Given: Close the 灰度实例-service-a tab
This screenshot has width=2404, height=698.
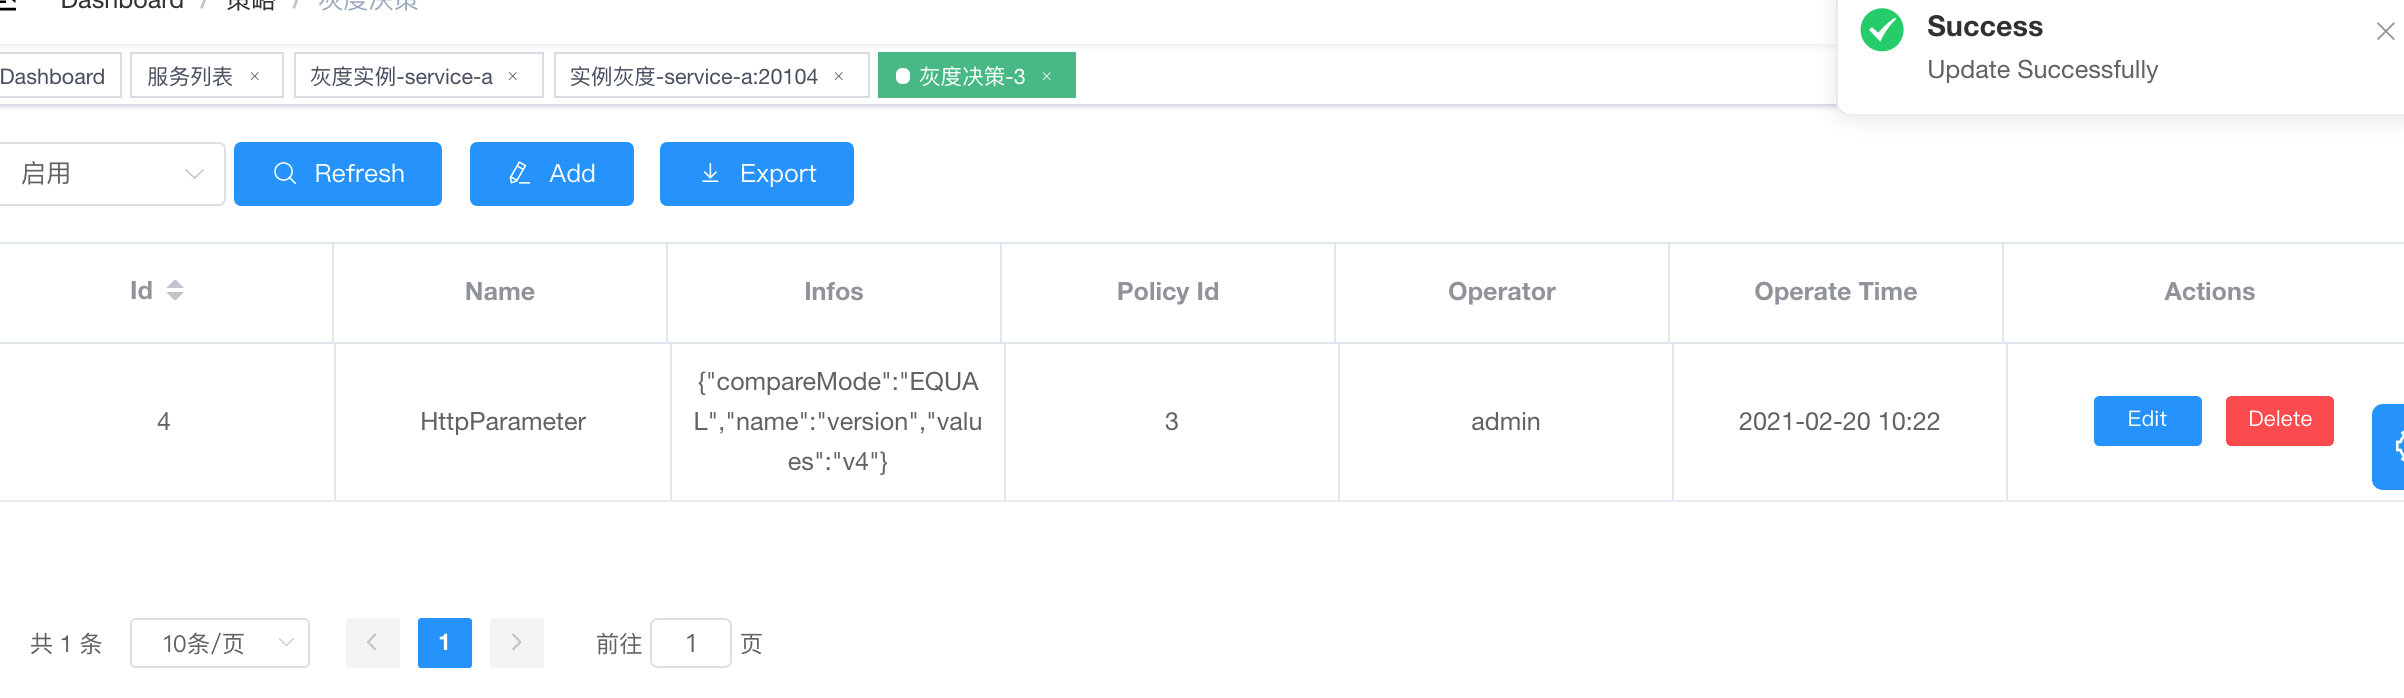Looking at the screenshot, I should [x=513, y=76].
